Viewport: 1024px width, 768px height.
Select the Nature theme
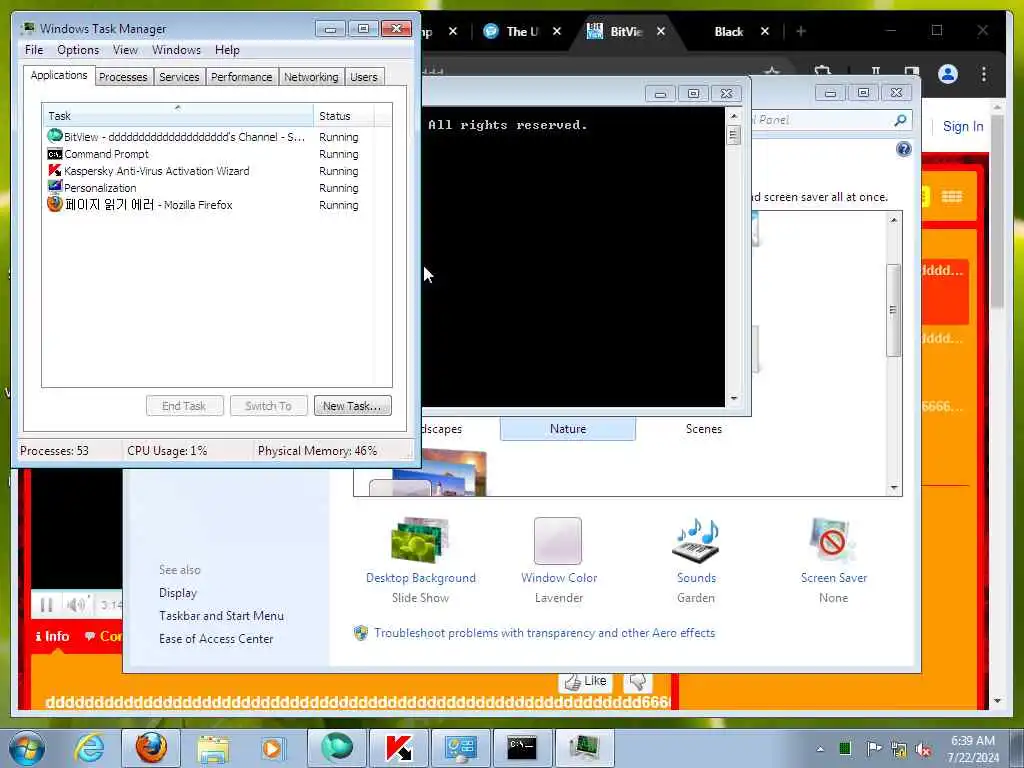pos(568,429)
